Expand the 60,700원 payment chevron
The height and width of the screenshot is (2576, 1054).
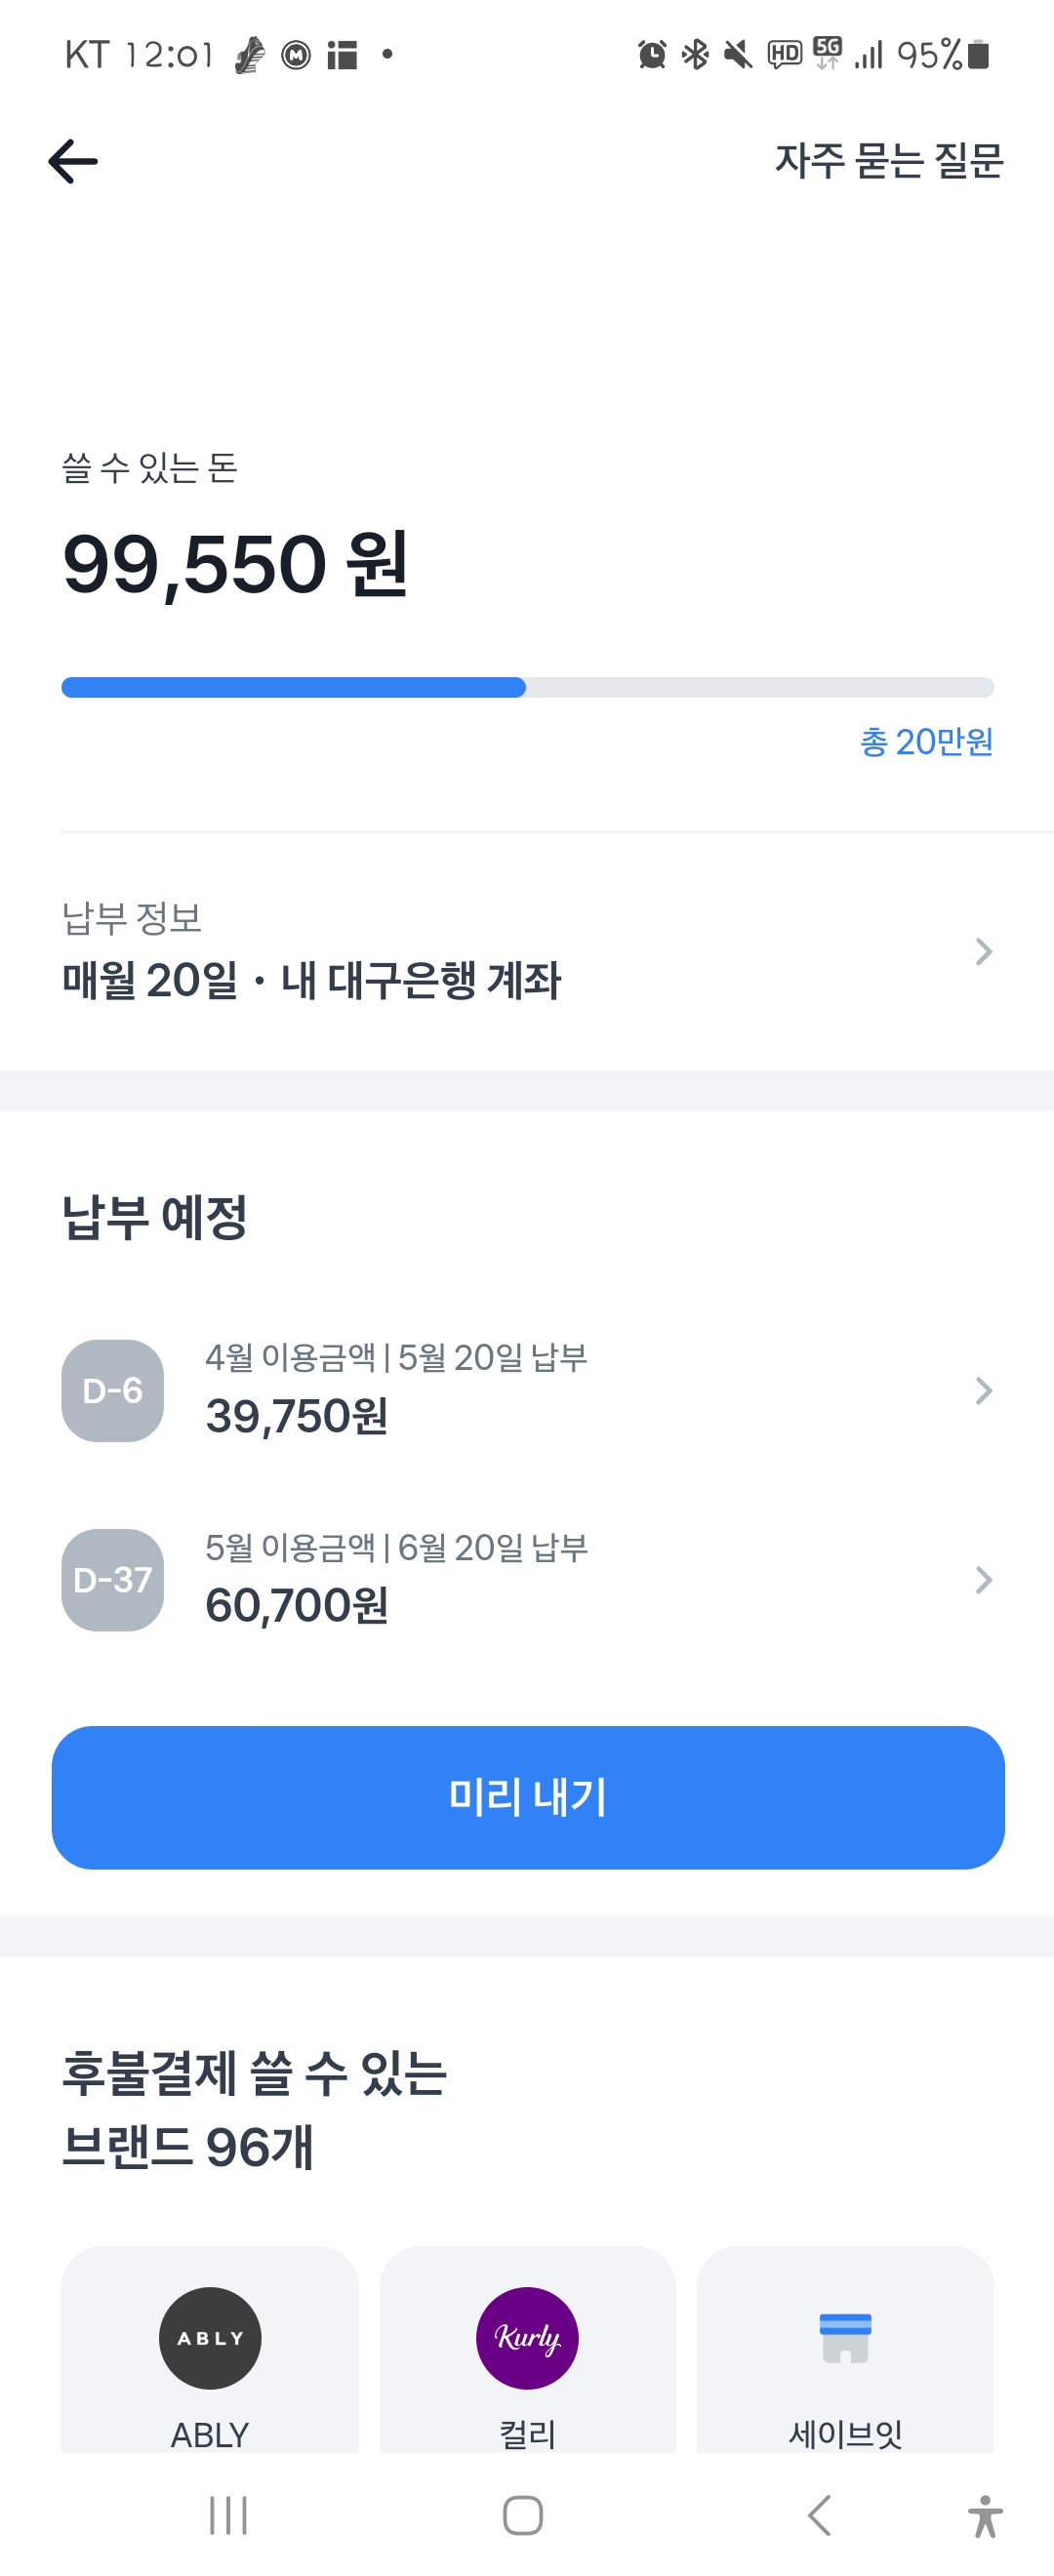click(984, 1579)
